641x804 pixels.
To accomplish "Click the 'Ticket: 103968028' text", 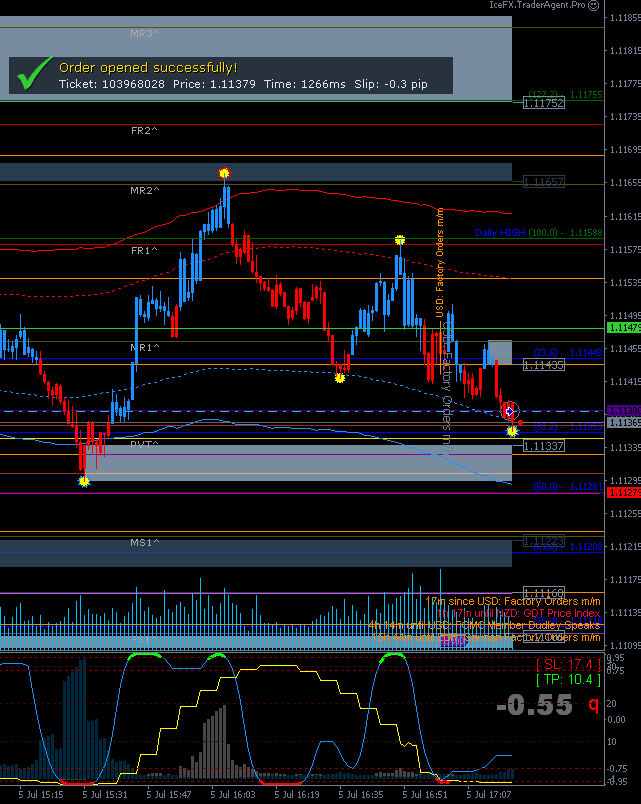I will (112, 84).
